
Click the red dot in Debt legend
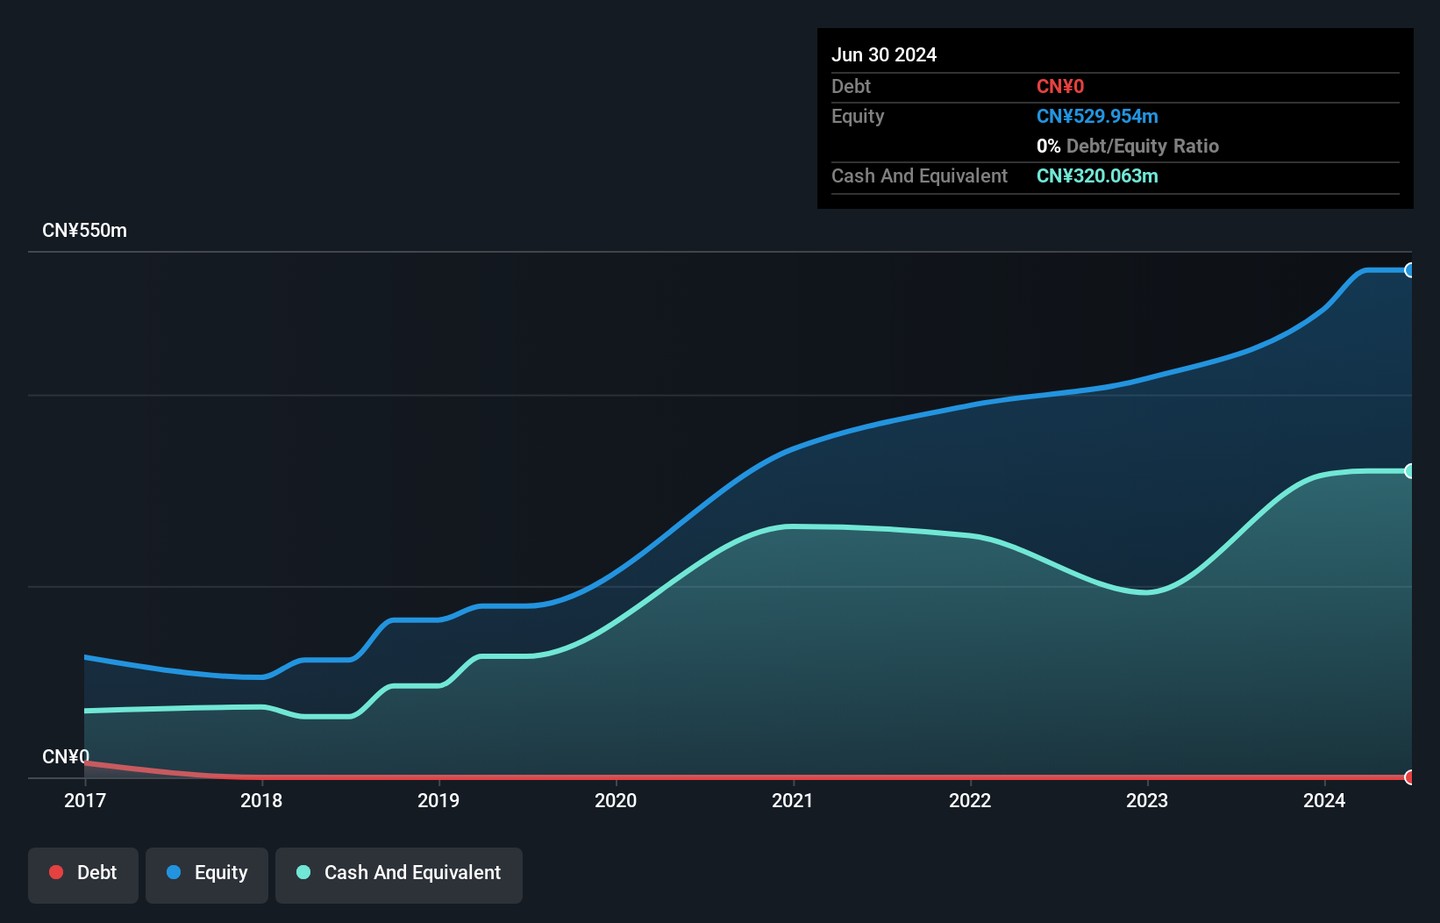[57, 873]
